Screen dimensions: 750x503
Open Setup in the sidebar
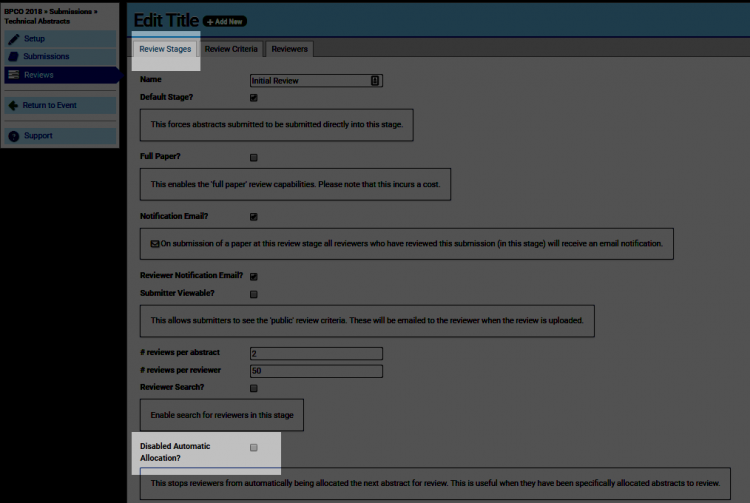pyautogui.click(x=60, y=39)
